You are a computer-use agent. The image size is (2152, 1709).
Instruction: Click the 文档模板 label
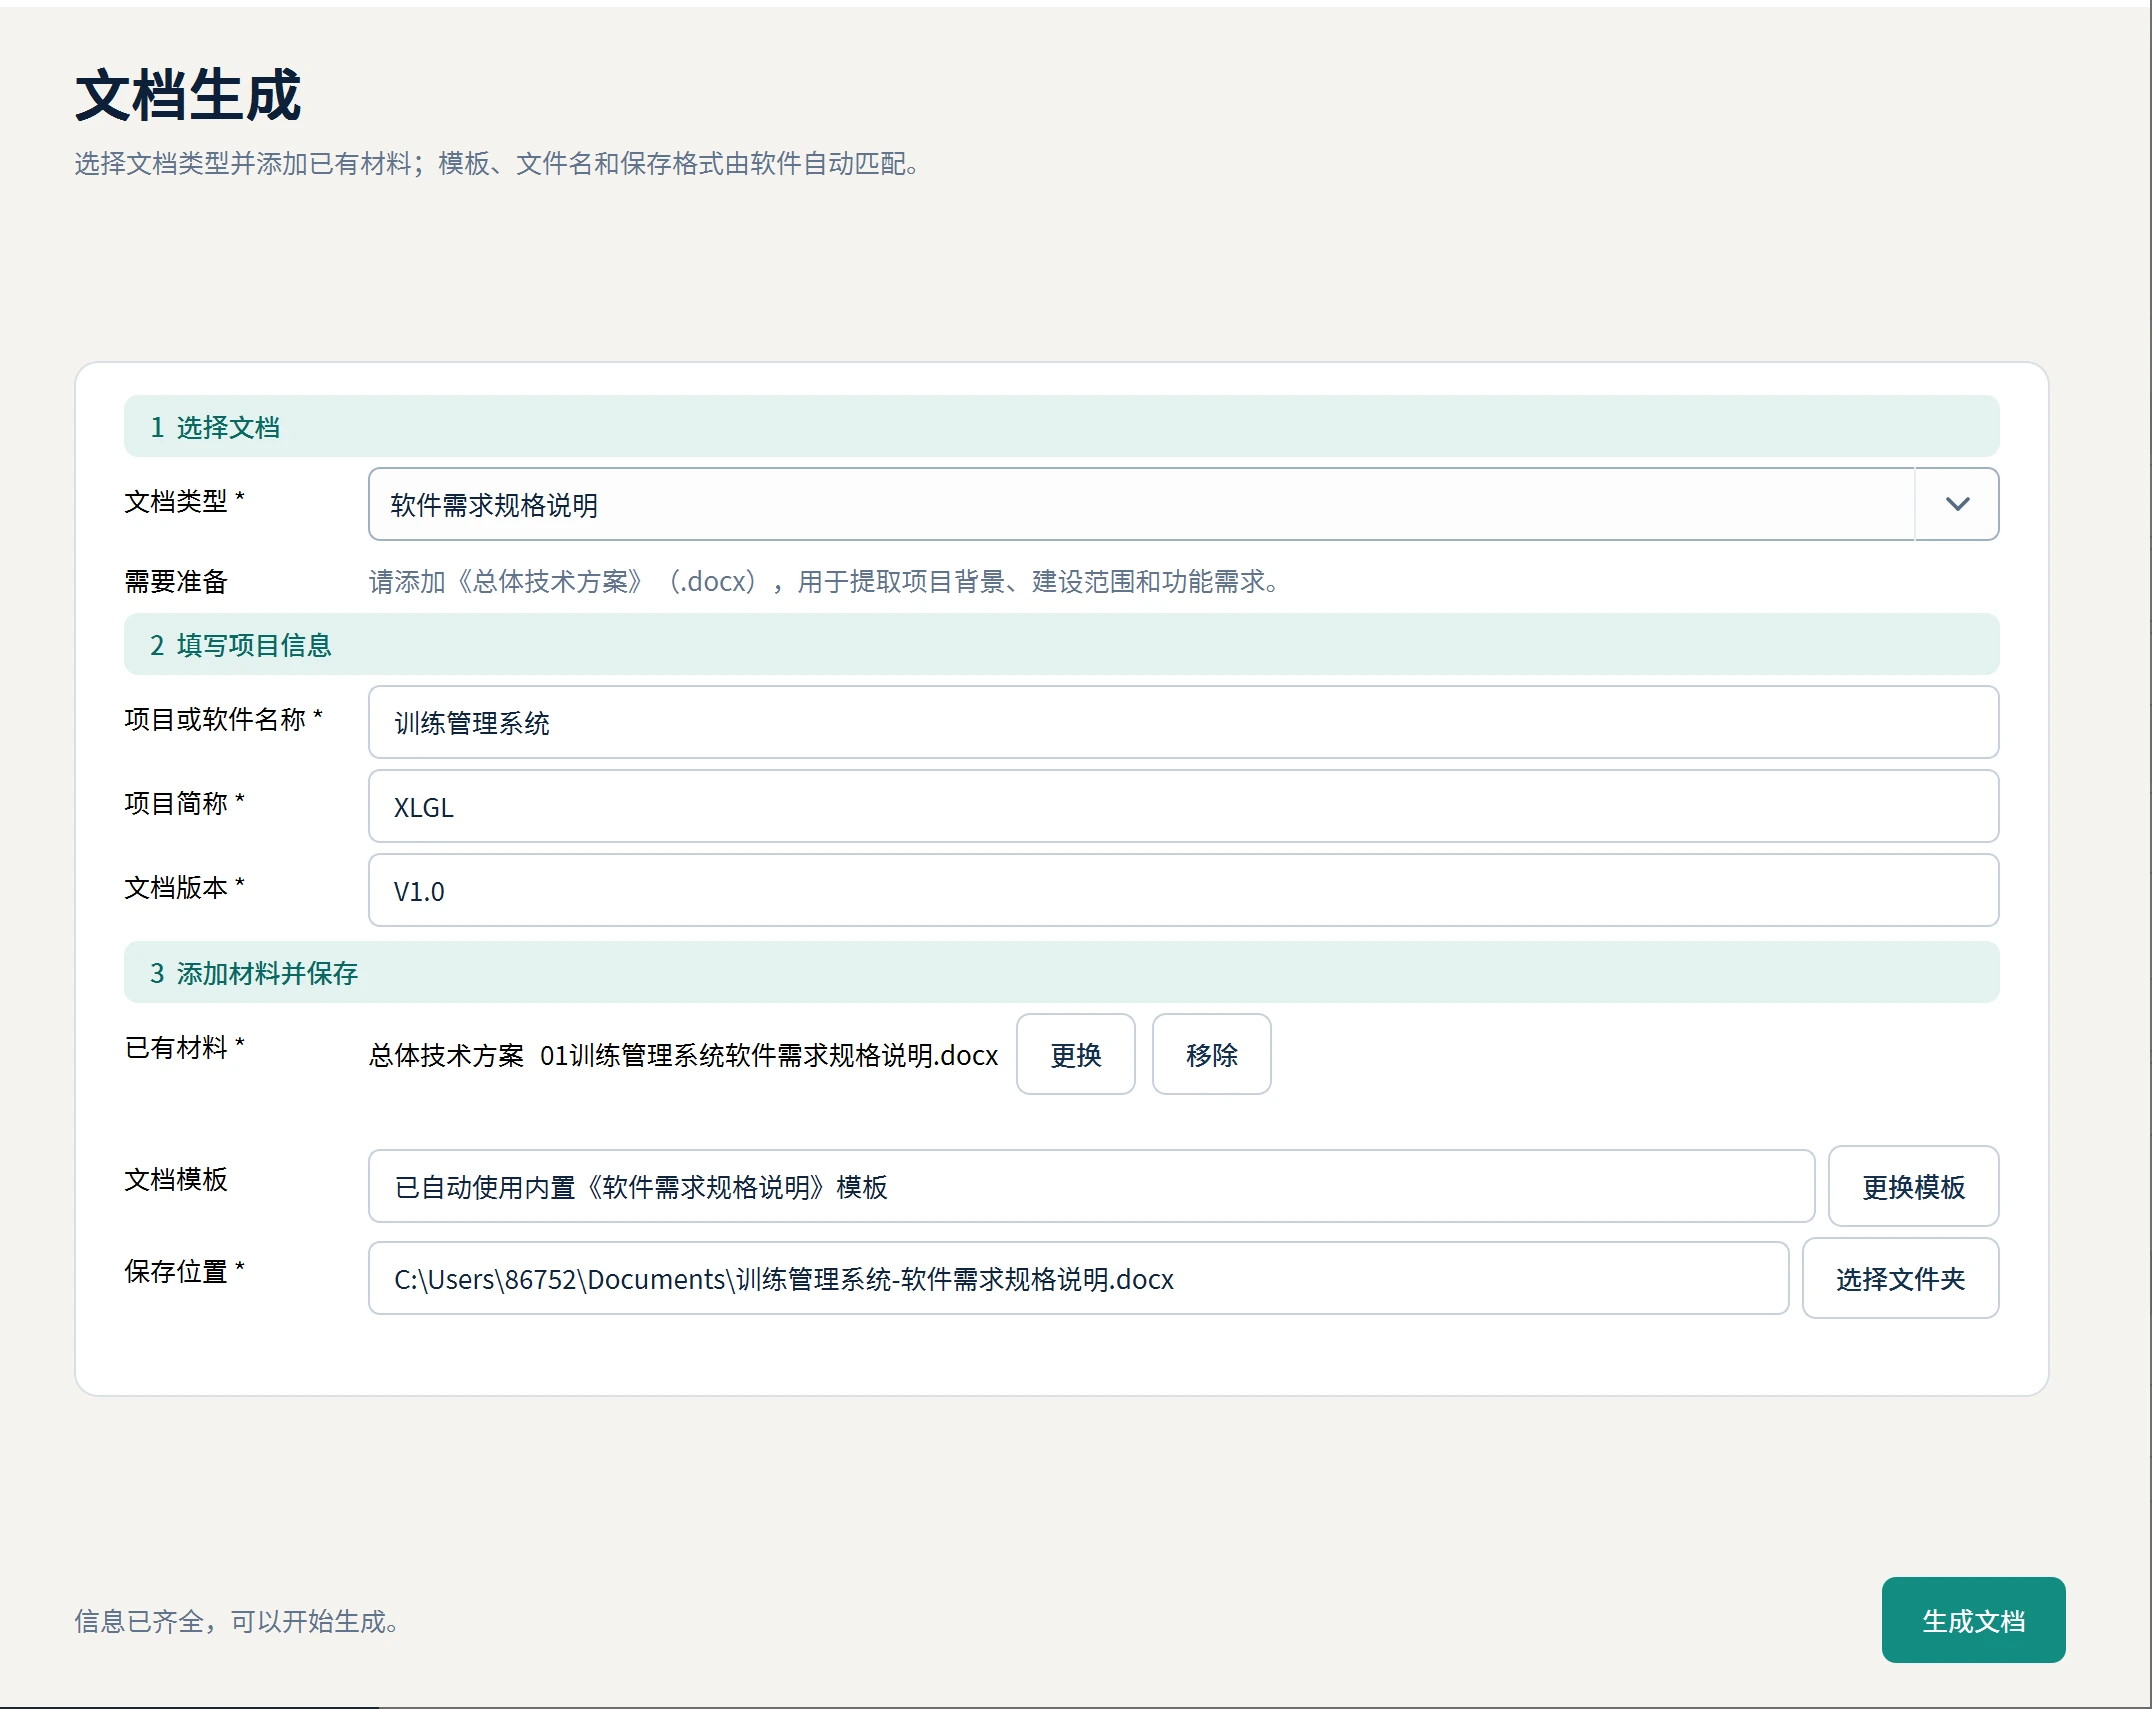pos(176,1179)
